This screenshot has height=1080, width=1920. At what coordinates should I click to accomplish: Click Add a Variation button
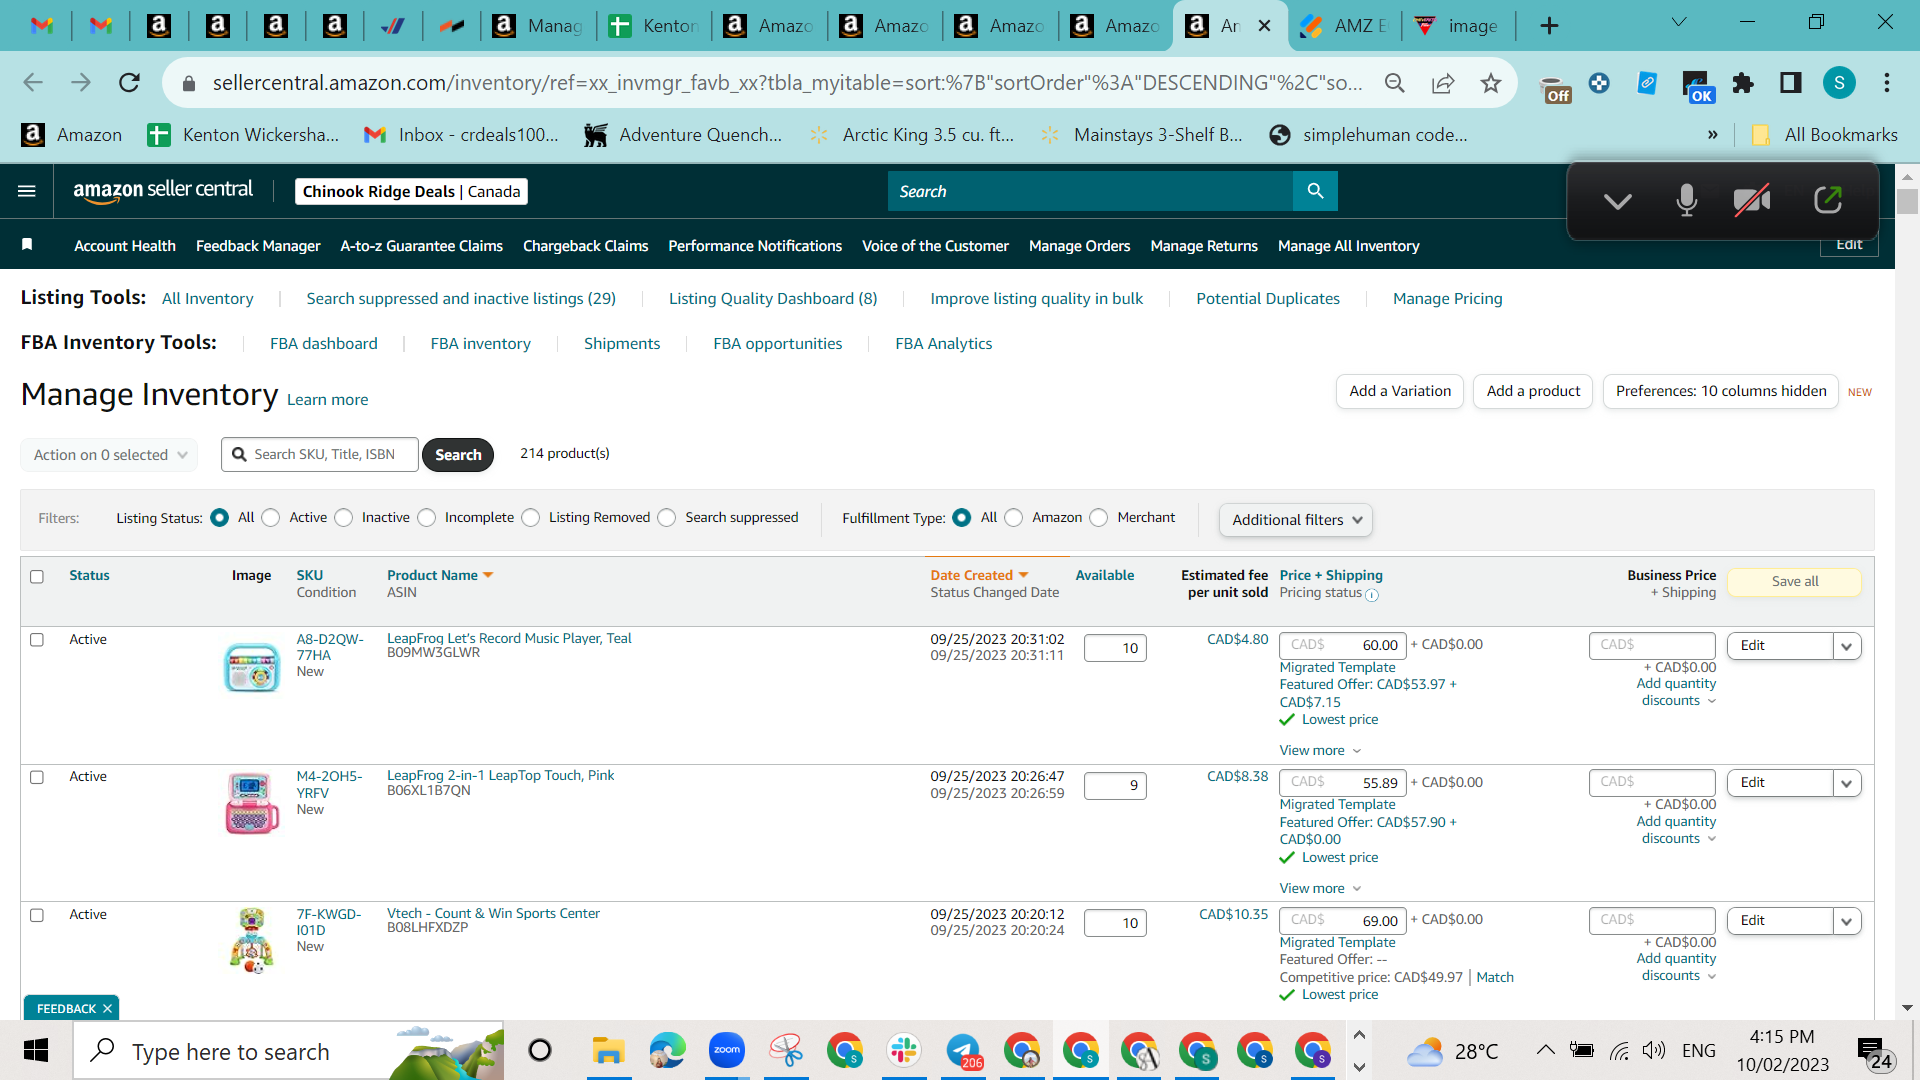coord(1400,391)
